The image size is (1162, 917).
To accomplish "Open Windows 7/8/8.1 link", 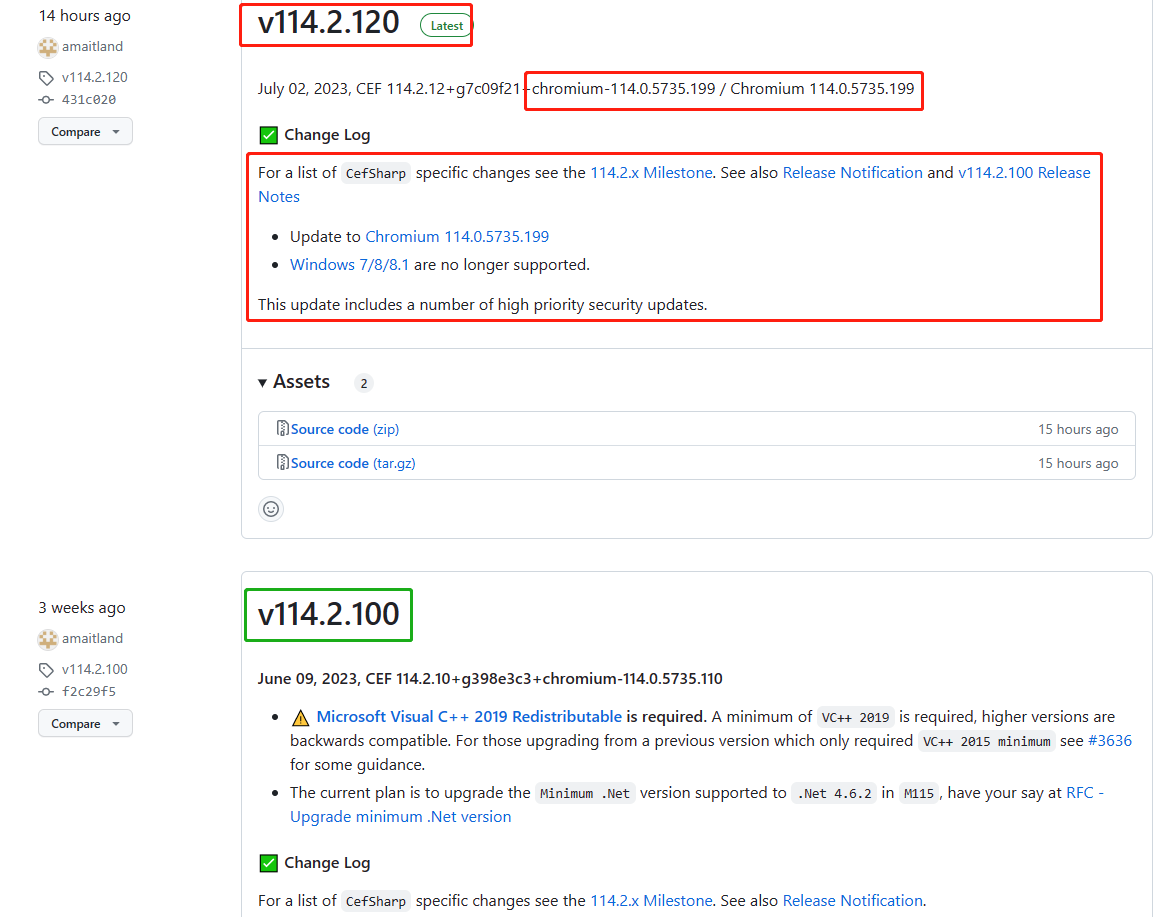I will click(x=349, y=265).
